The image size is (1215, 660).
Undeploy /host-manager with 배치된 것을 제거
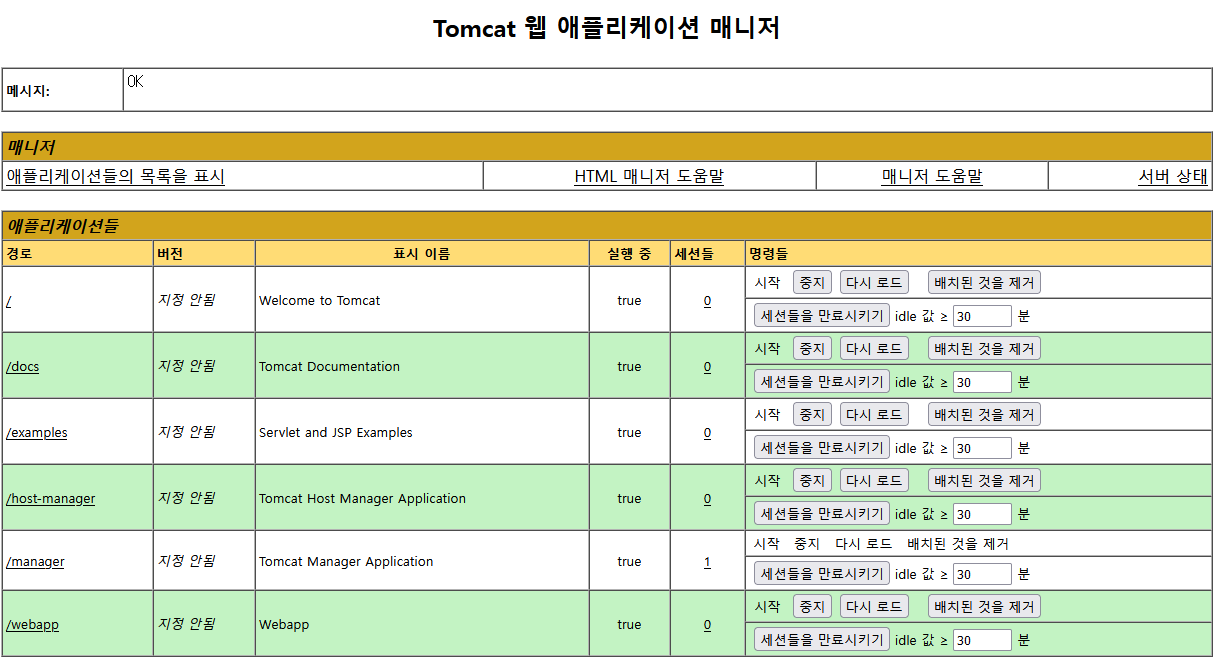985,481
